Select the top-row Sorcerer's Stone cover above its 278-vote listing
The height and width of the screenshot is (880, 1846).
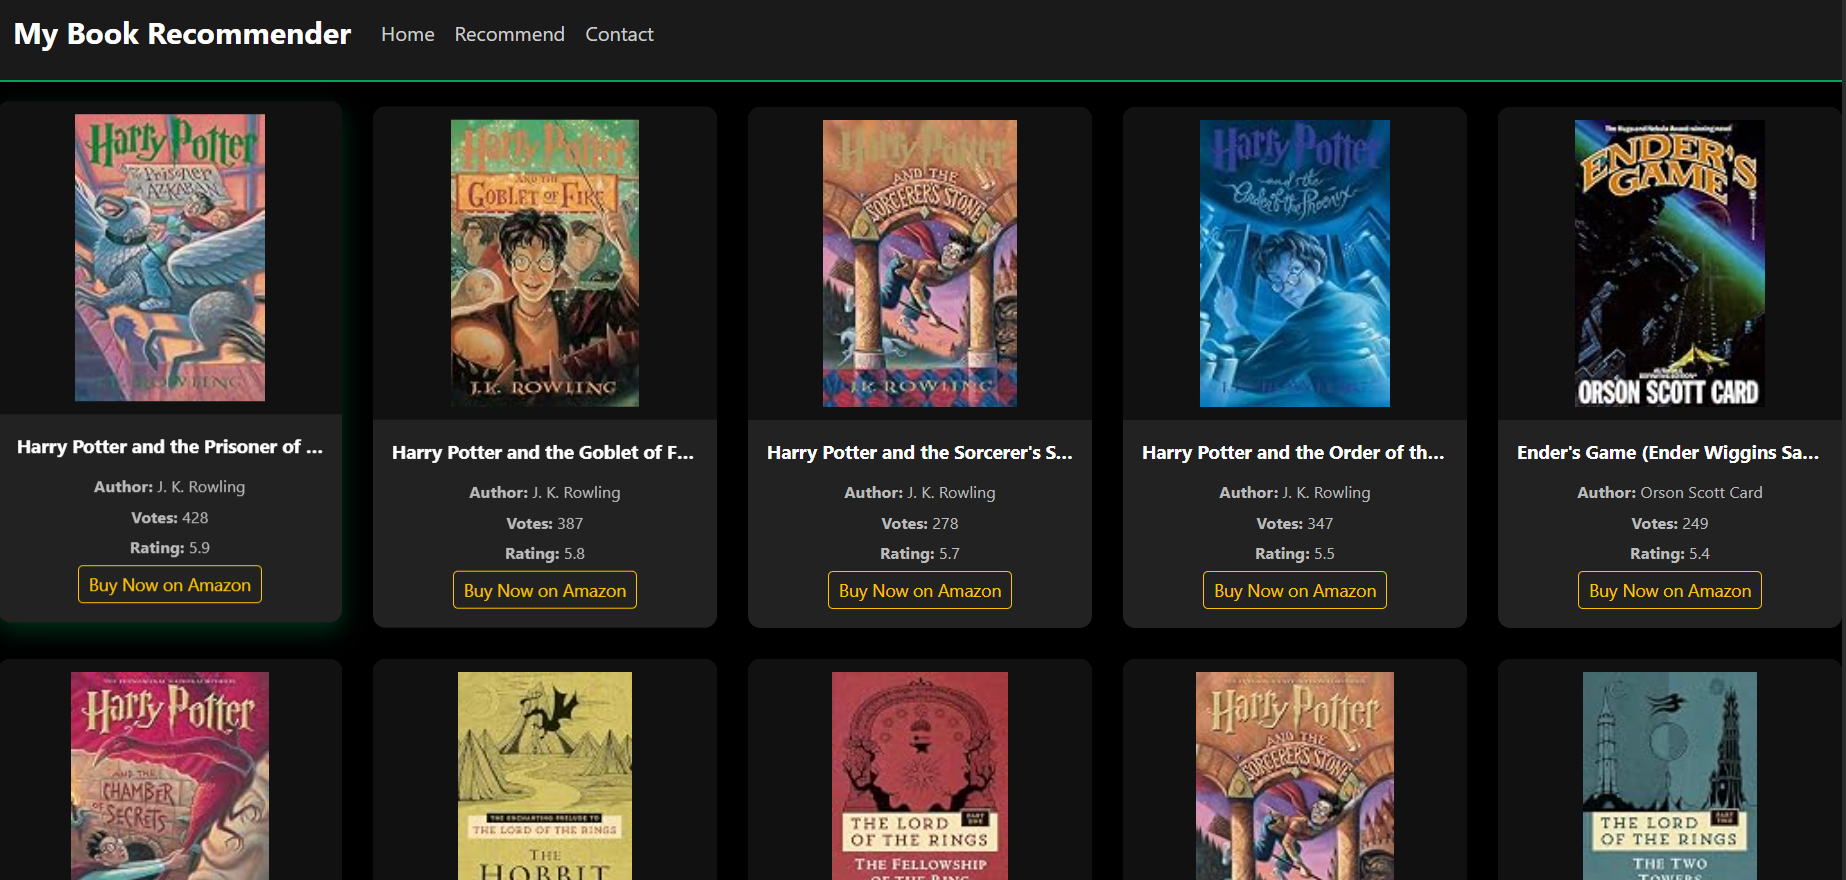point(920,263)
